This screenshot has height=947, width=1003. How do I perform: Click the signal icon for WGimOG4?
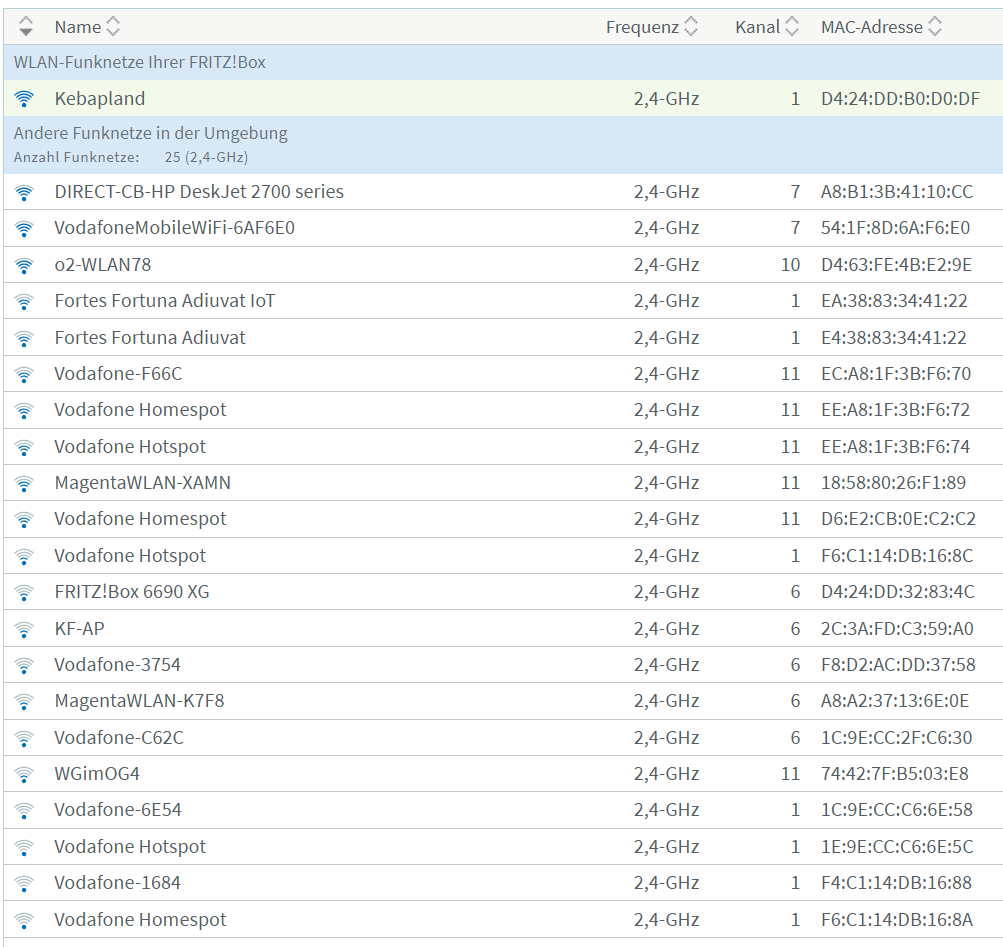point(24,774)
